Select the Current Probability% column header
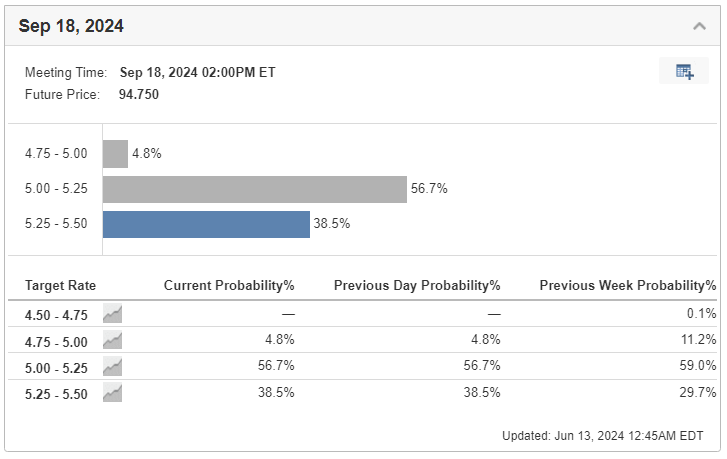This screenshot has width=727, height=459. click(229, 285)
